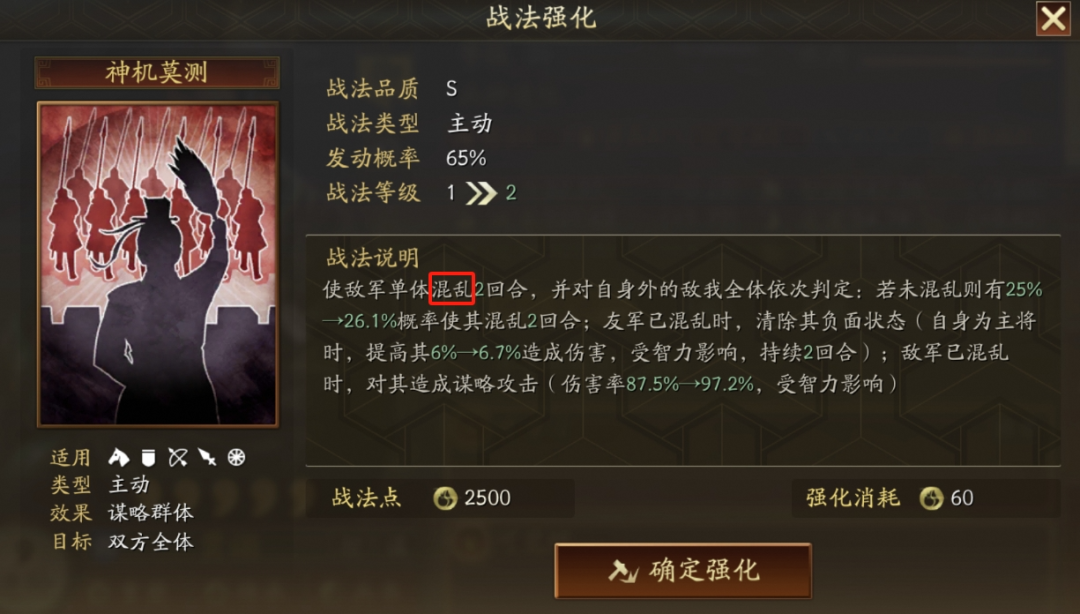Click the coin icon beside 战法点 2500
Screen dimensions: 1080x614
445,498
